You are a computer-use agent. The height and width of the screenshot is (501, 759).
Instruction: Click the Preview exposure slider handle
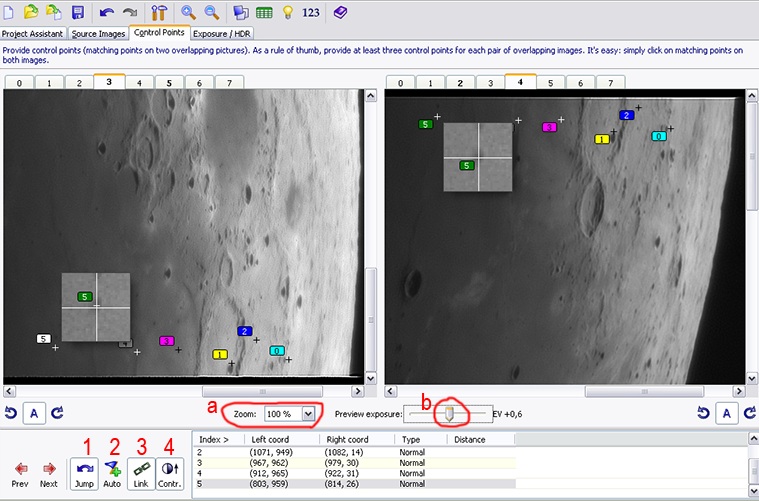point(451,412)
